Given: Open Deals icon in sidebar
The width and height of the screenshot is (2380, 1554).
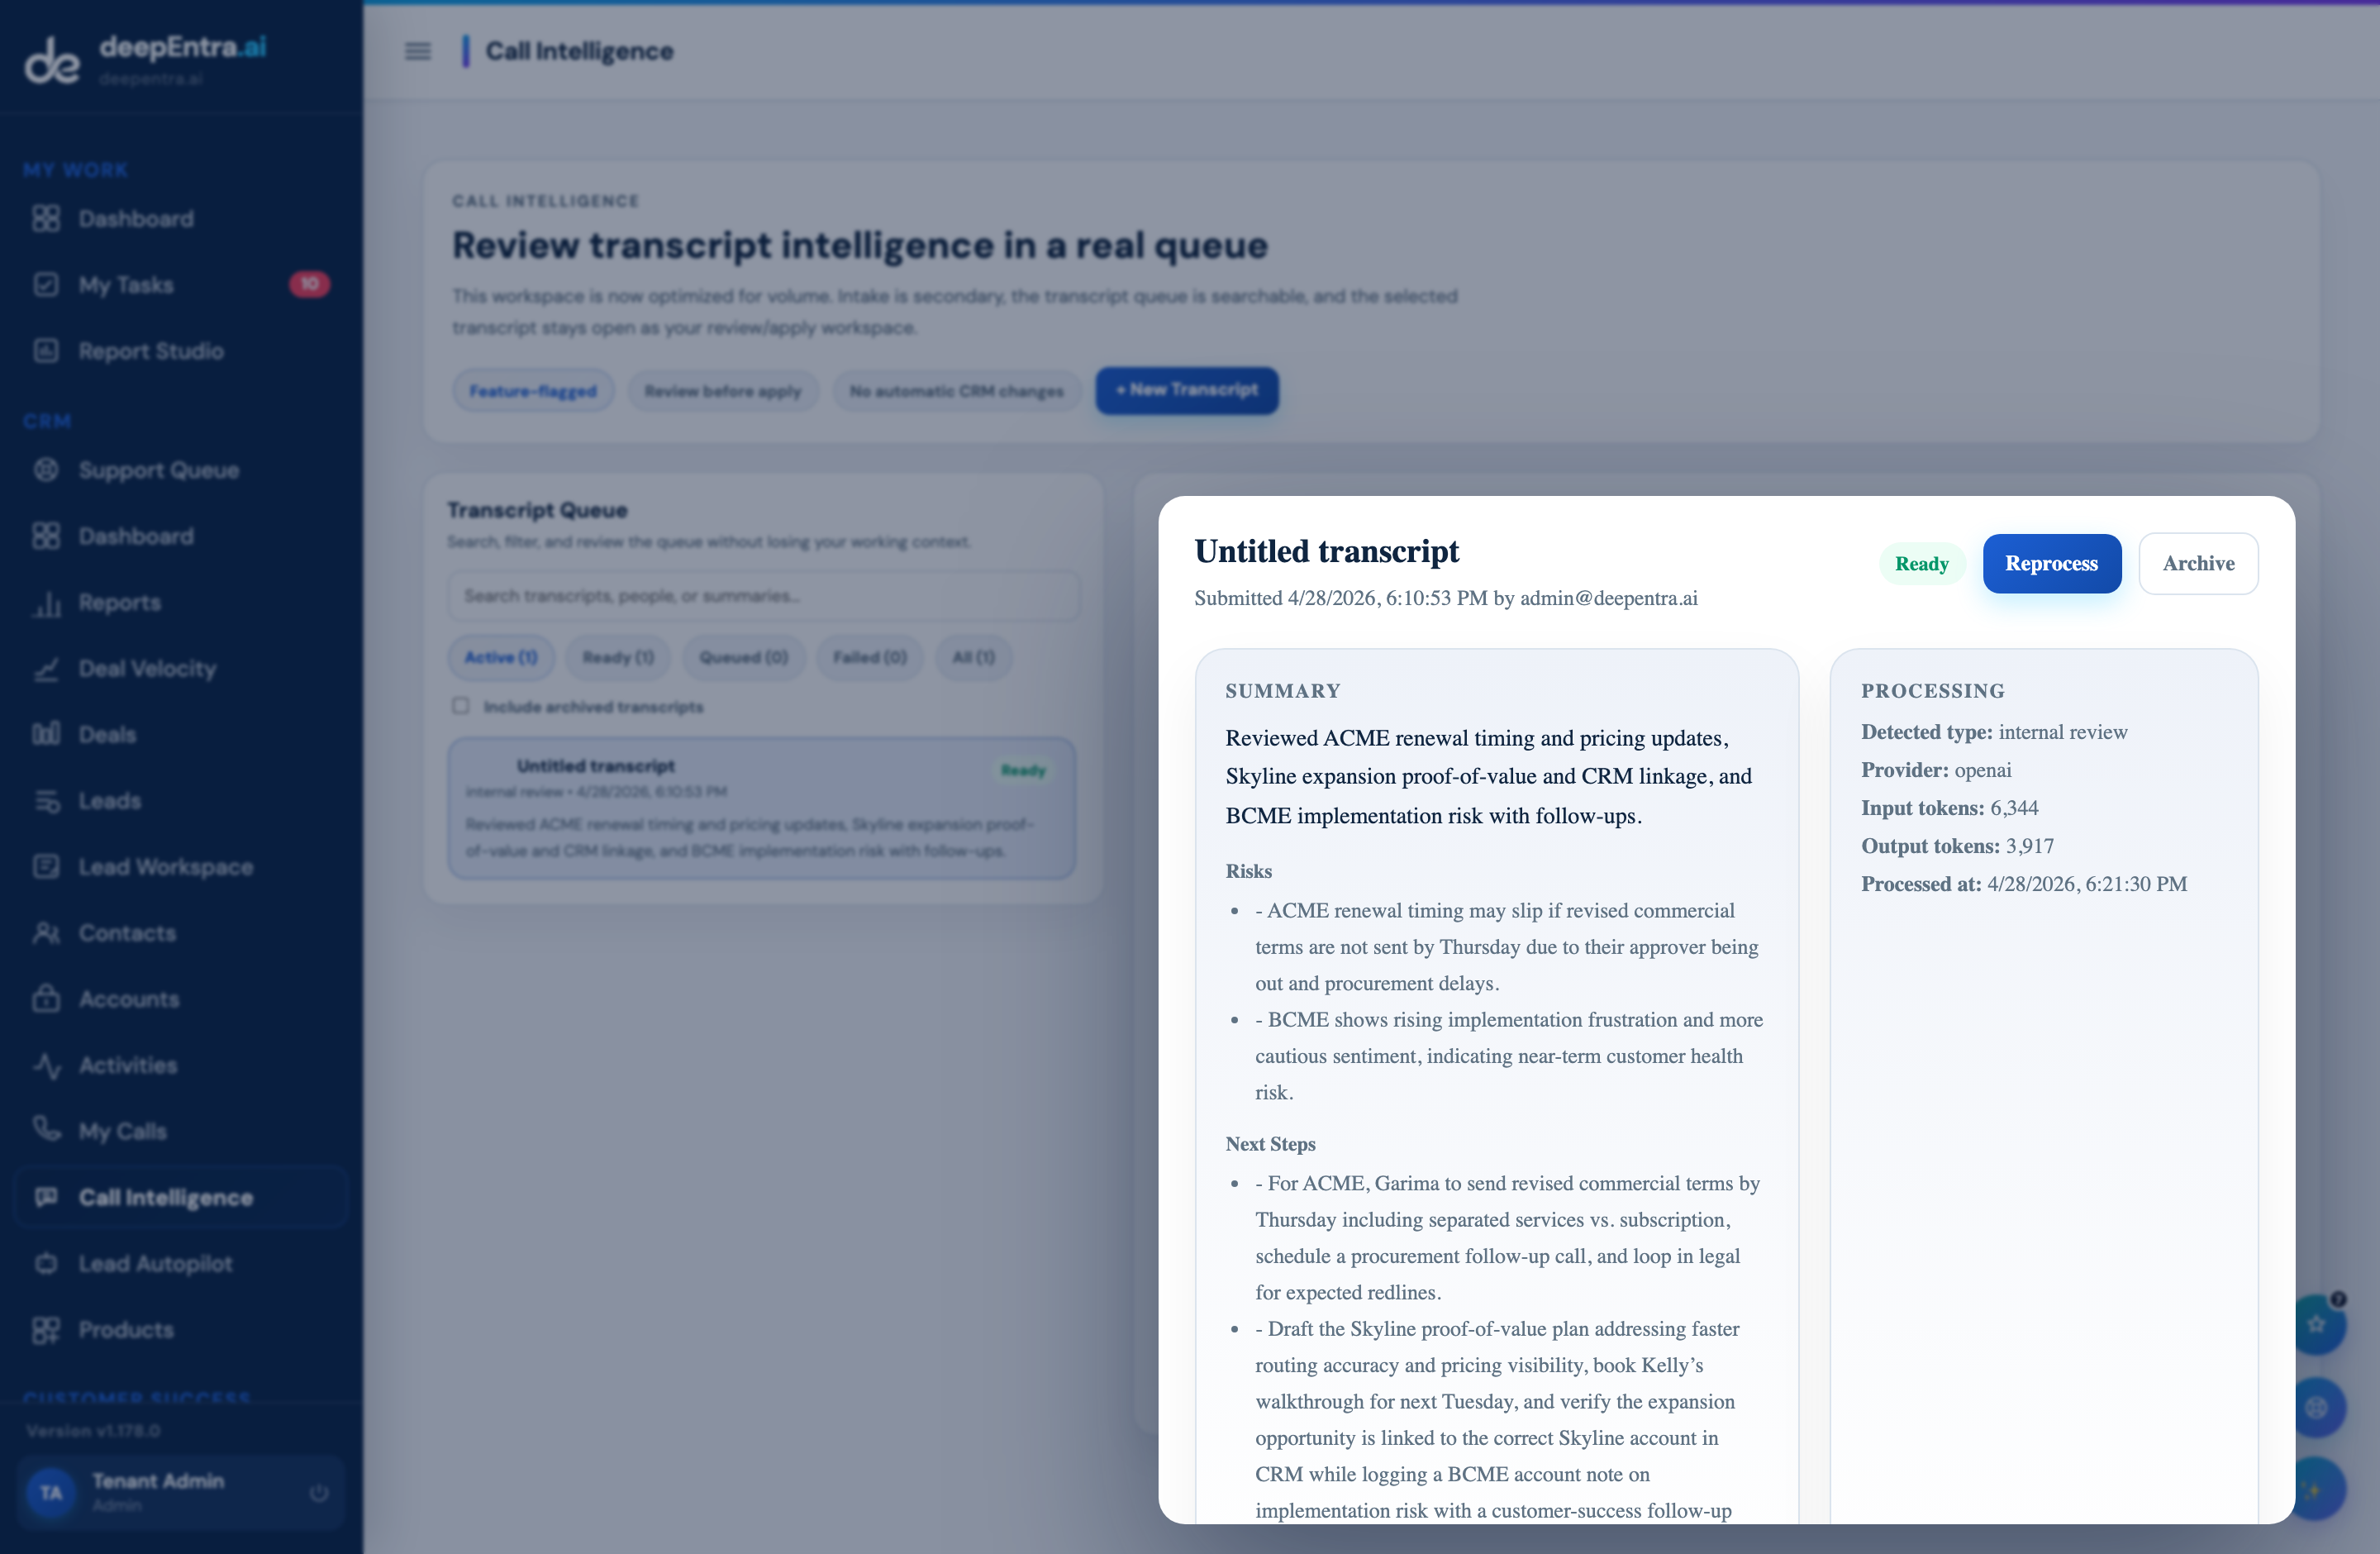Looking at the screenshot, I should coord(46,734).
